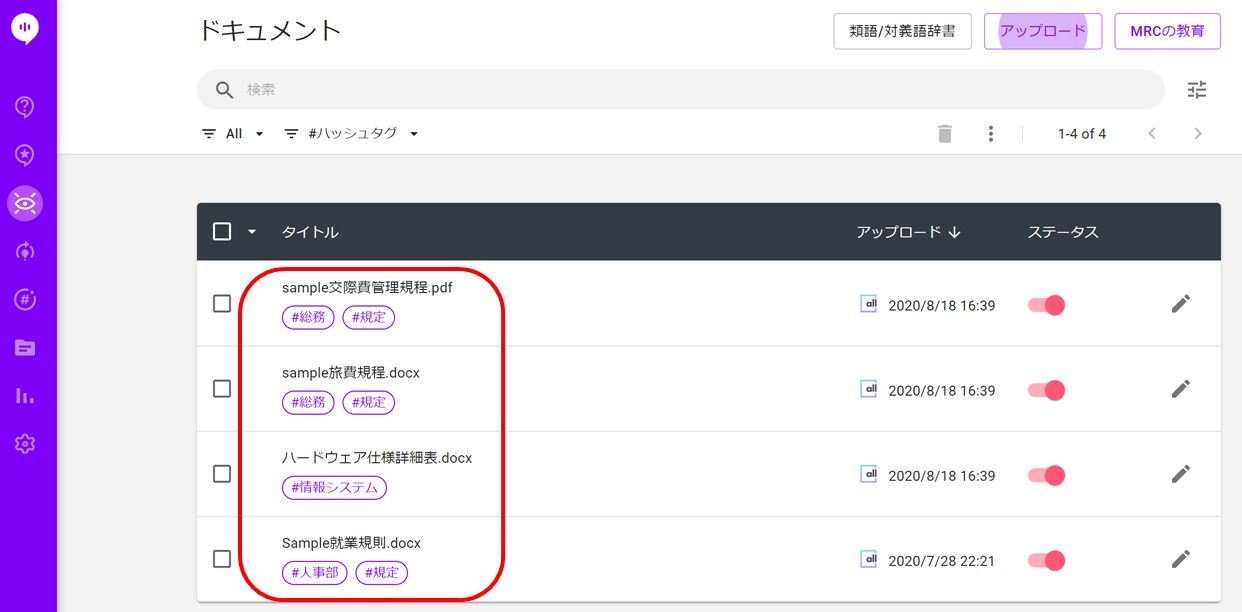
Task: Open document sample旅費規程.docx
Action: click(351, 373)
